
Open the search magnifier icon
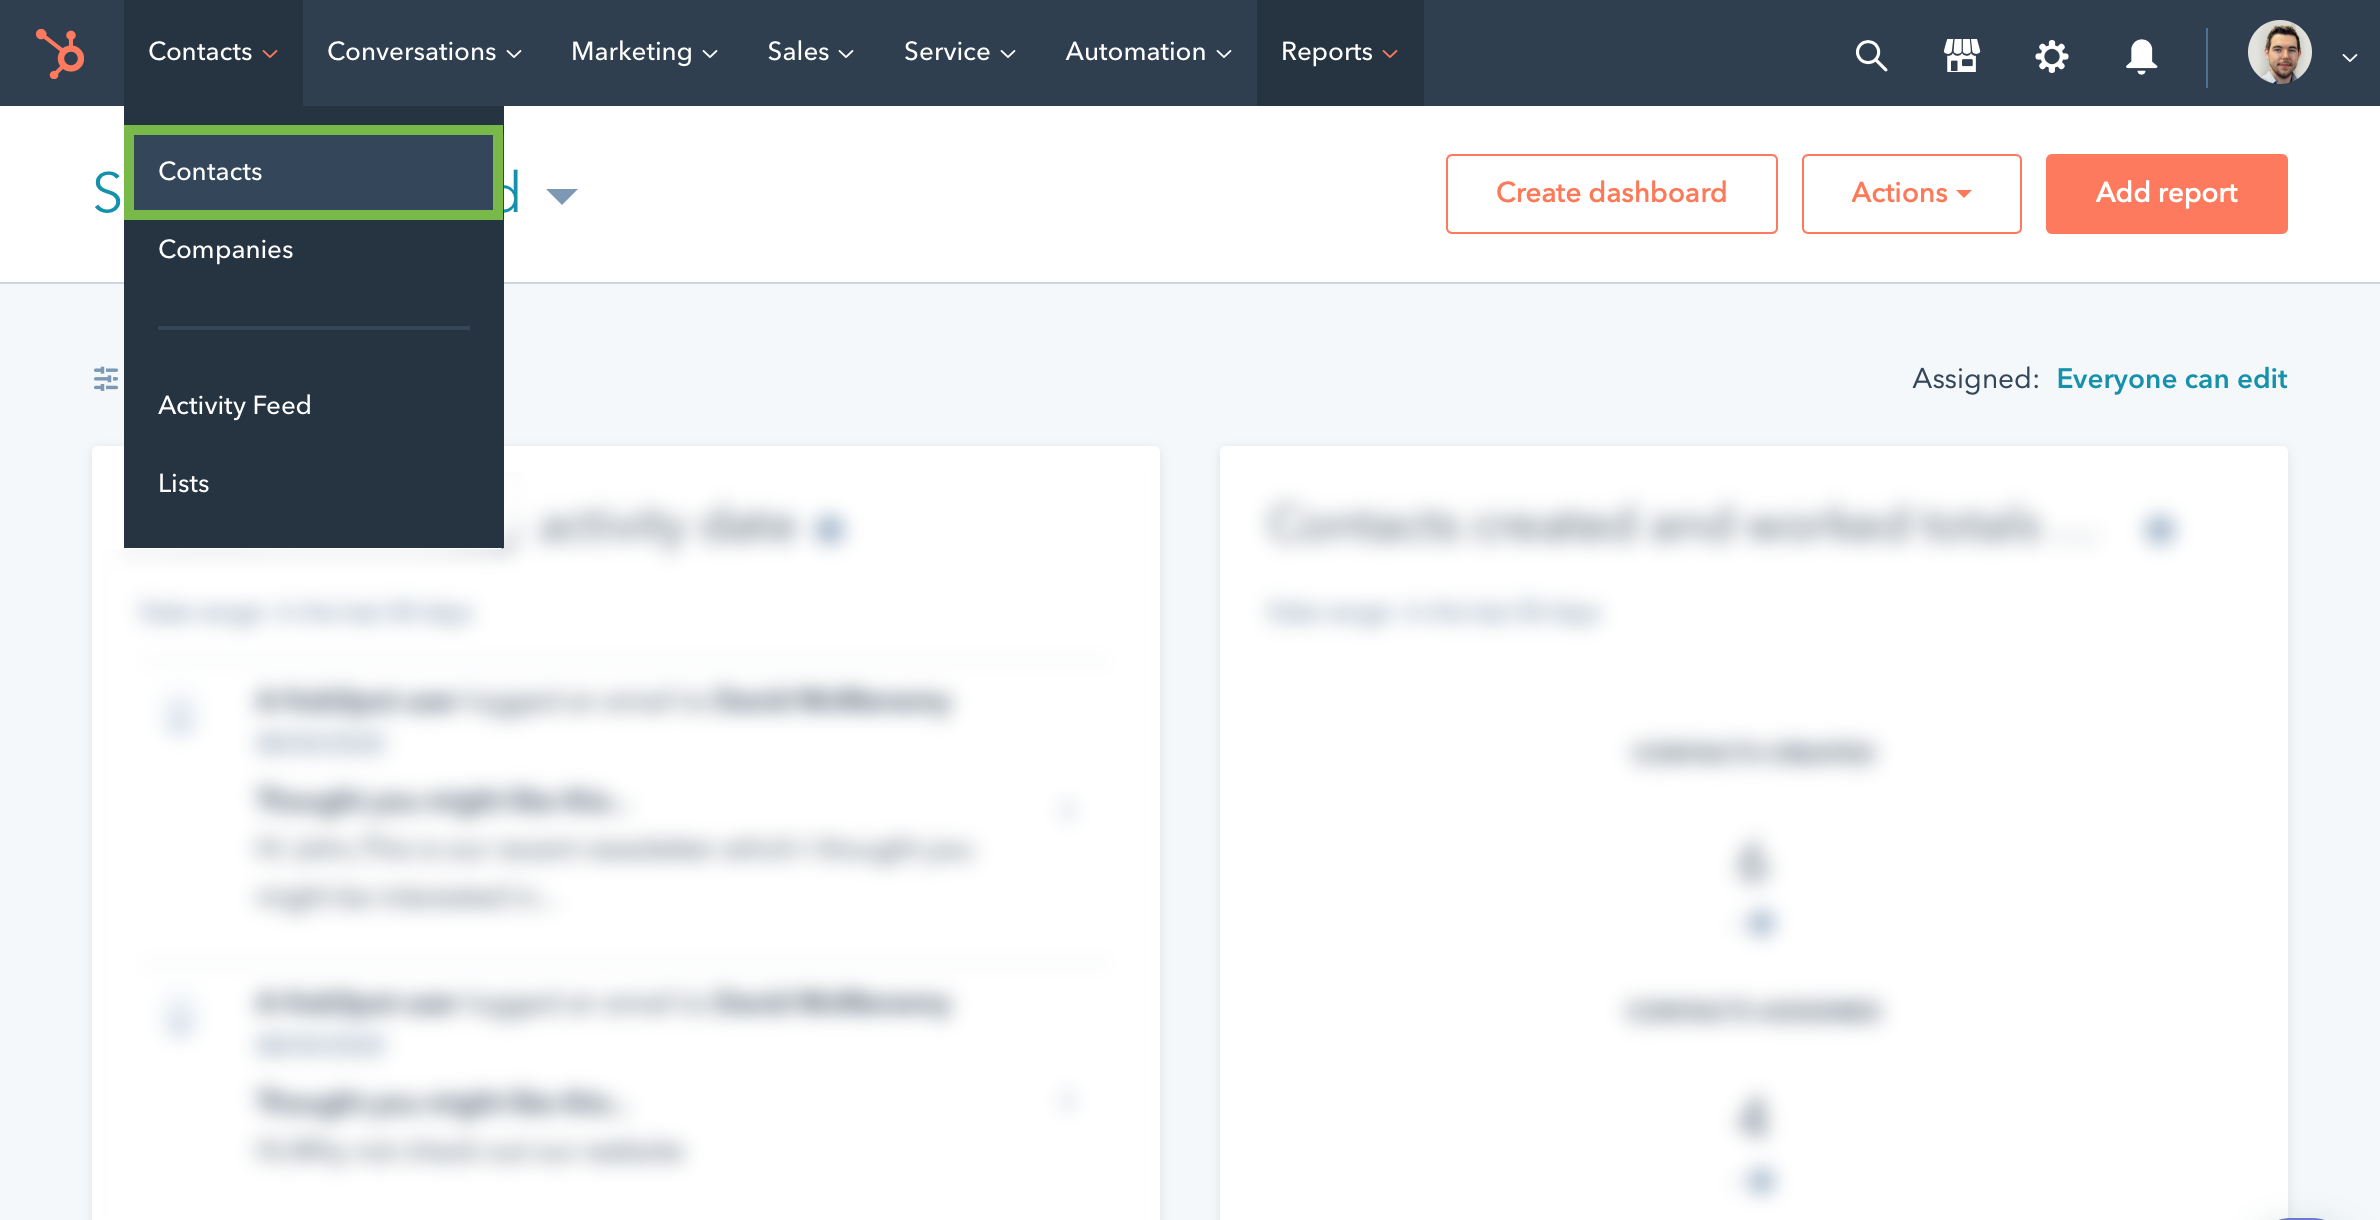(x=1871, y=55)
